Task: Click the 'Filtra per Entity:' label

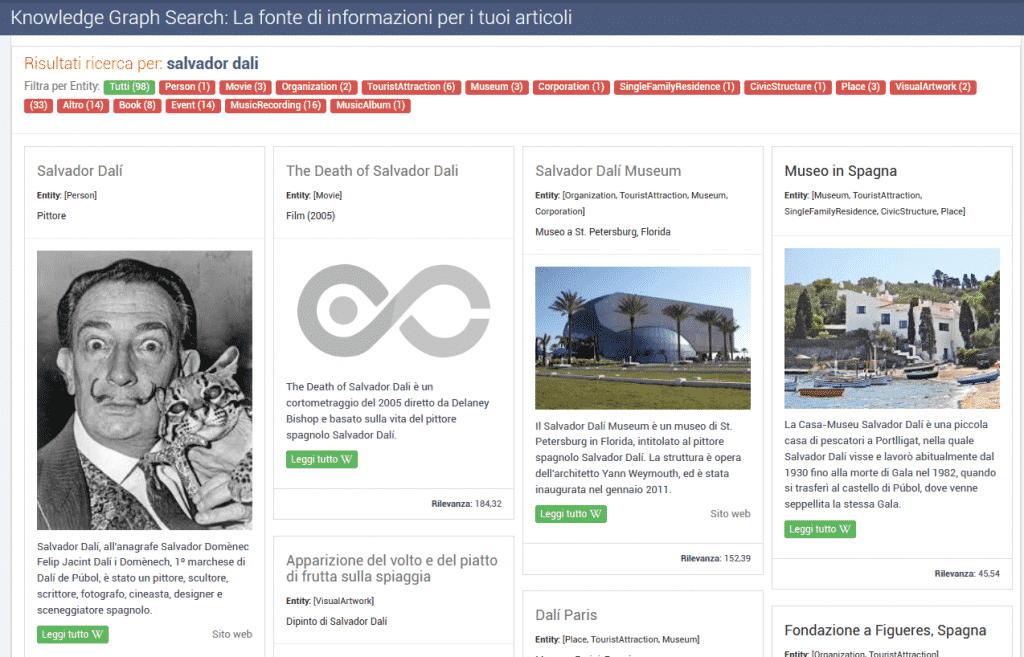Action: point(62,86)
